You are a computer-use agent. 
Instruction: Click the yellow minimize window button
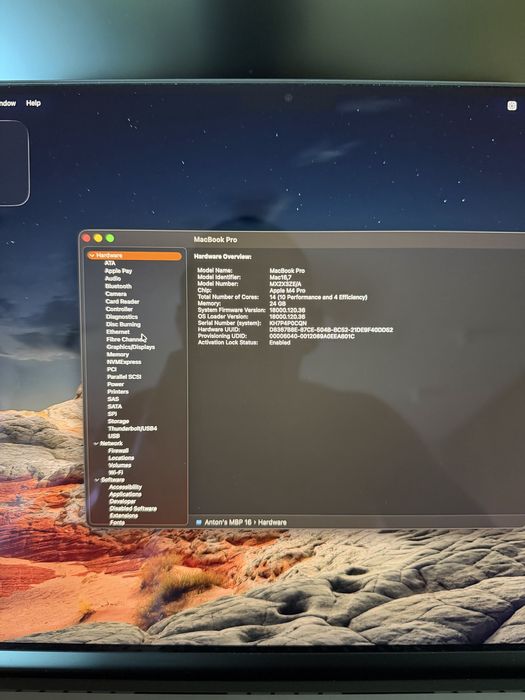(x=98, y=238)
